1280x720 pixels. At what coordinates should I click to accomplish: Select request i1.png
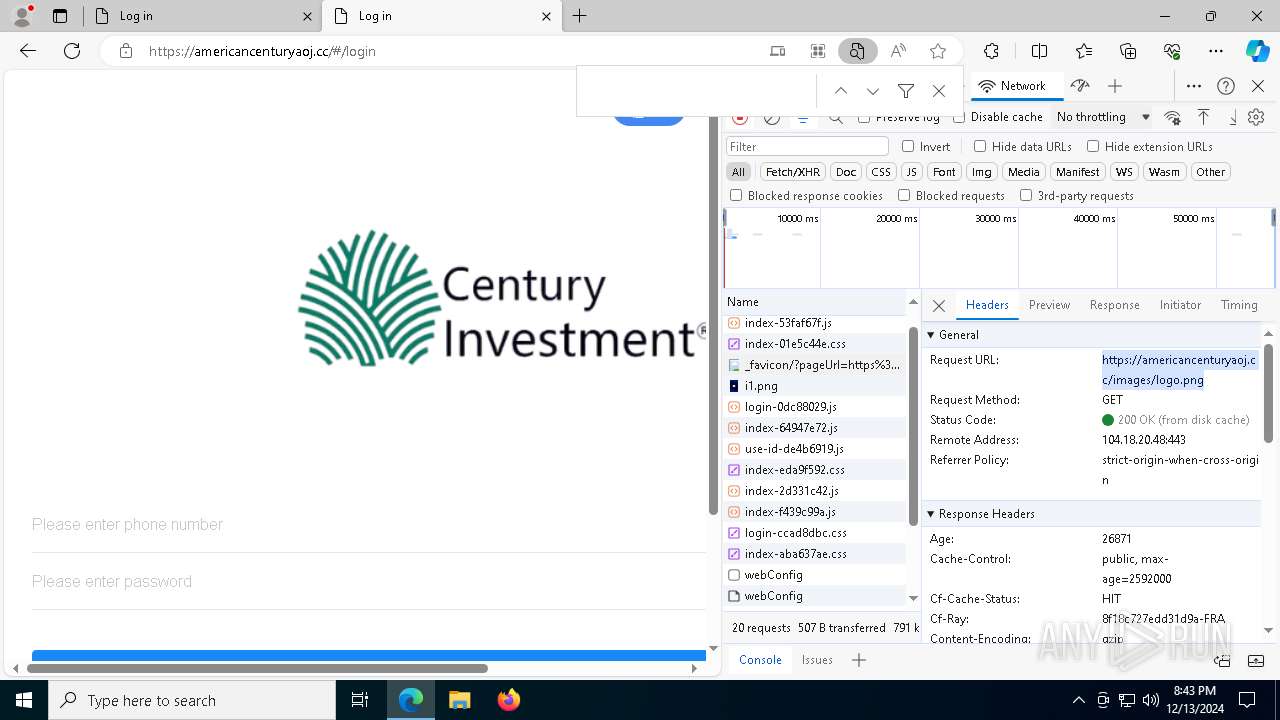pos(814,386)
